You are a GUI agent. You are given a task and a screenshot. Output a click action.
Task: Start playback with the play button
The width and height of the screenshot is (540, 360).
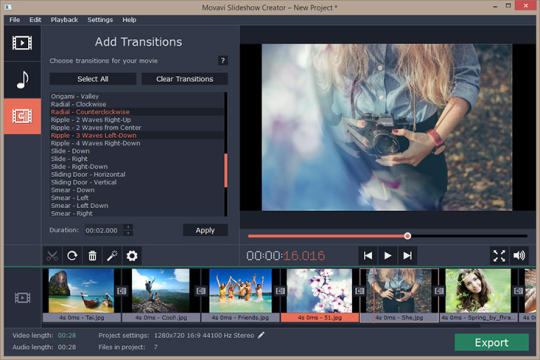[387, 256]
